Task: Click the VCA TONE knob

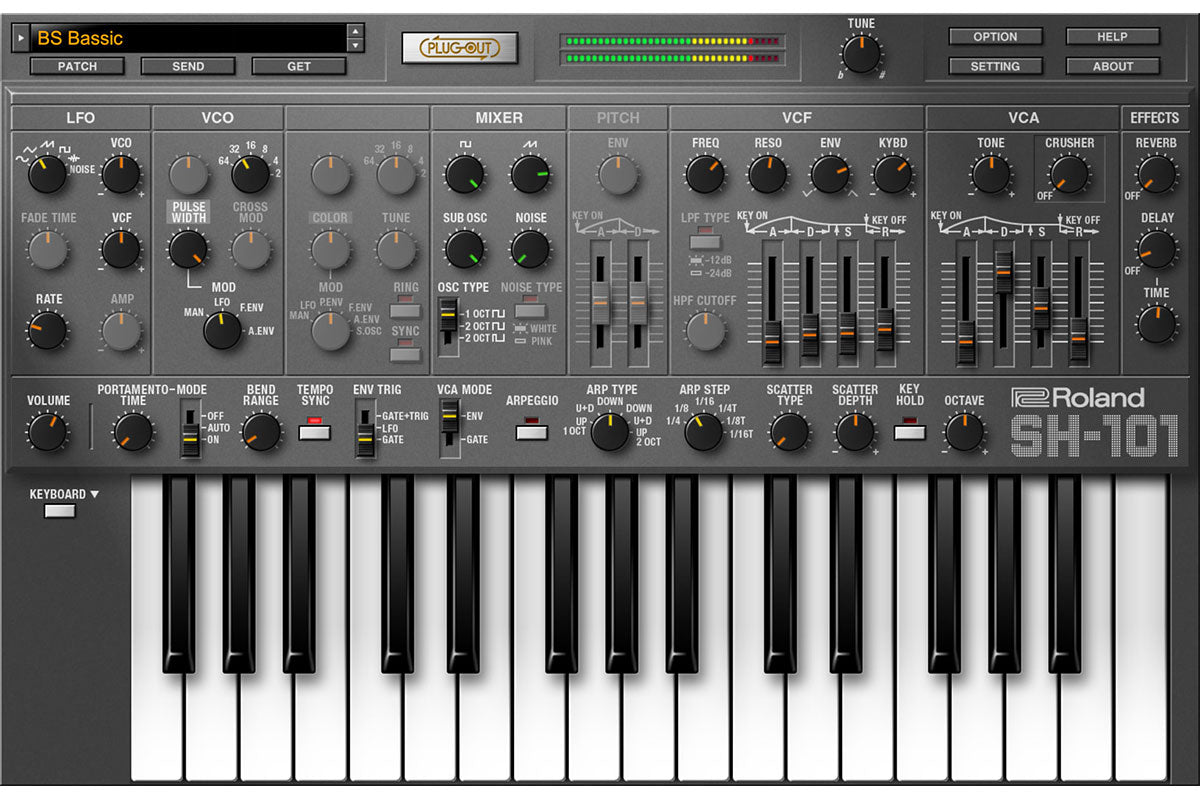Action: click(991, 174)
